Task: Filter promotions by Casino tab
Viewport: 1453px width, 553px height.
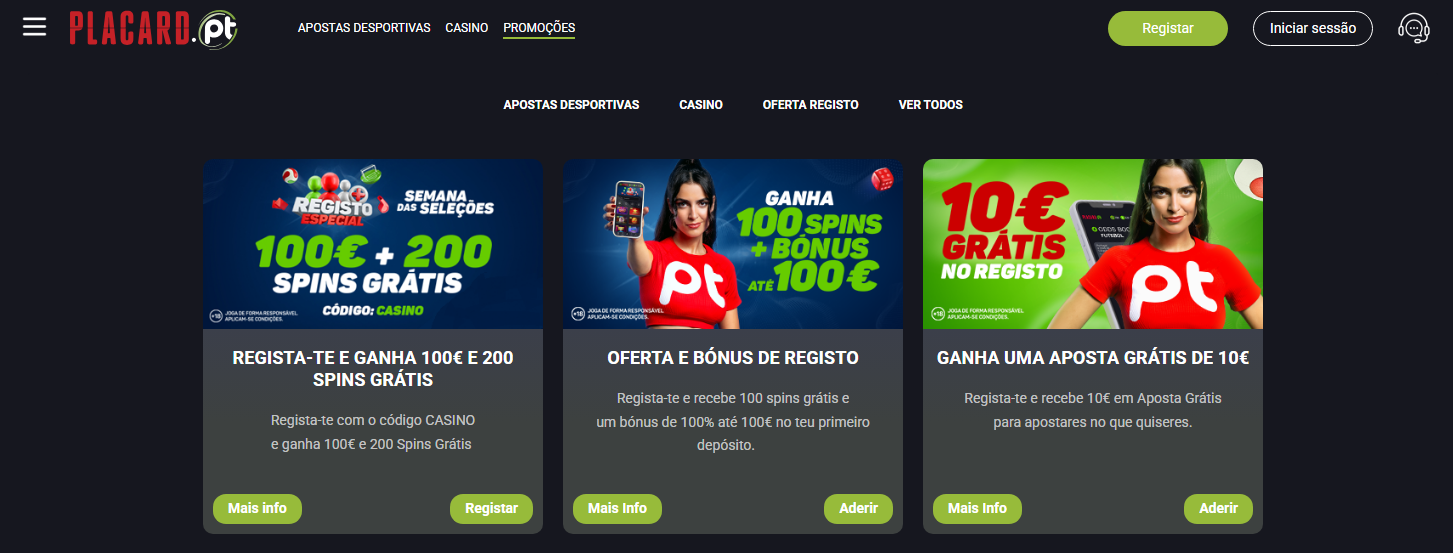Action: click(701, 105)
